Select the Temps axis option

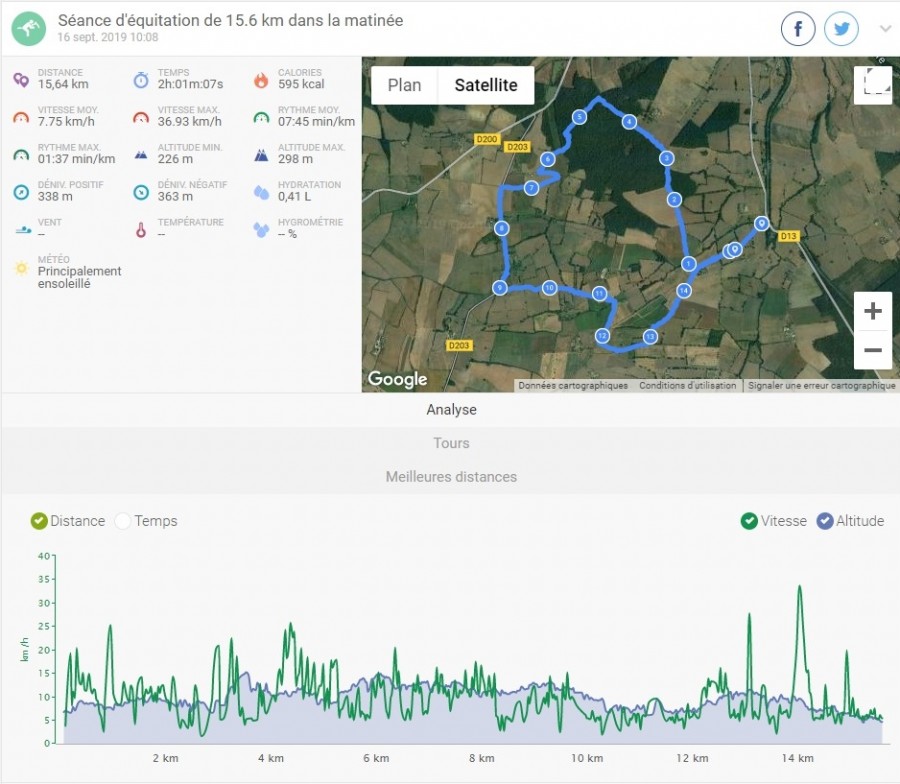pyautogui.click(x=124, y=521)
